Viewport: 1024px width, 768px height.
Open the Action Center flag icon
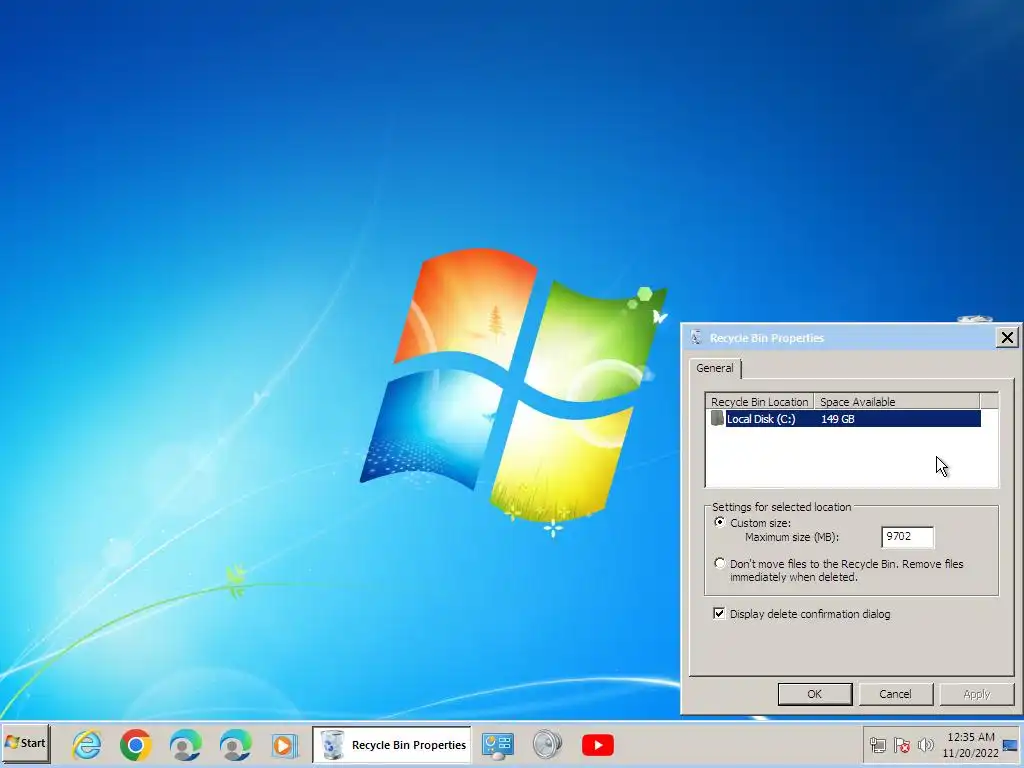pyautogui.click(x=902, y=745)
